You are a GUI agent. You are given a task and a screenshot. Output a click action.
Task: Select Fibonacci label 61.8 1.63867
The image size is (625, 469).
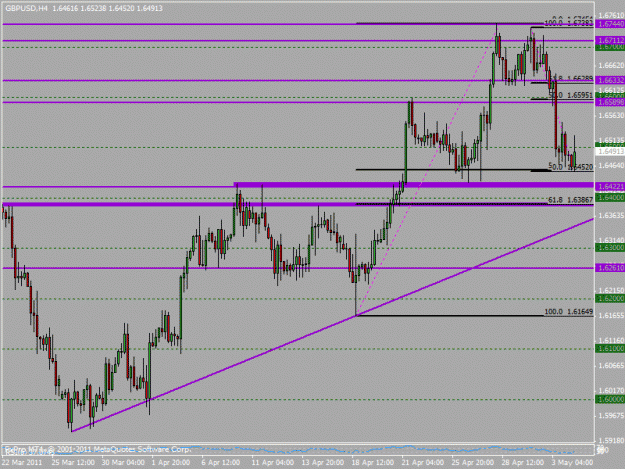tap(570, 200)
